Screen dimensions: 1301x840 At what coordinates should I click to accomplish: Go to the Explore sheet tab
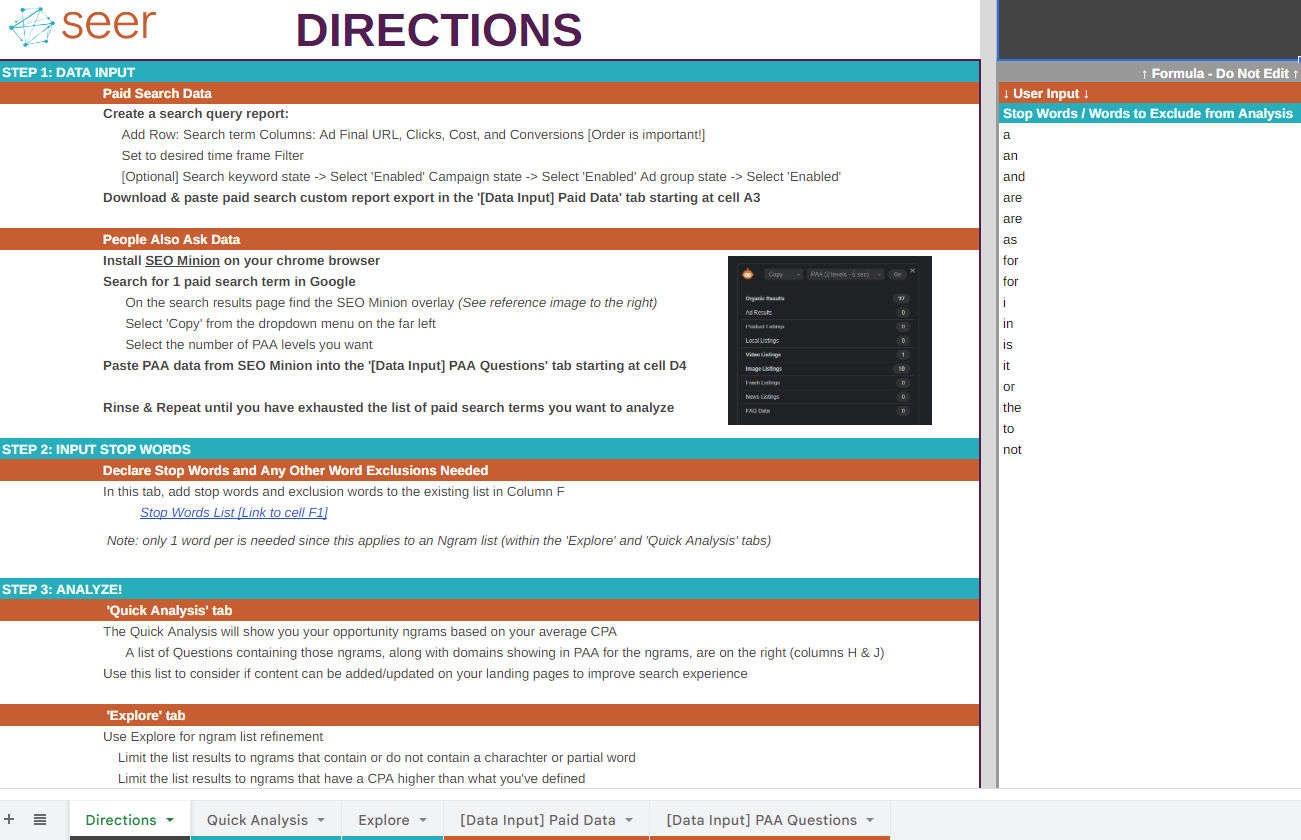pos(383,820)
